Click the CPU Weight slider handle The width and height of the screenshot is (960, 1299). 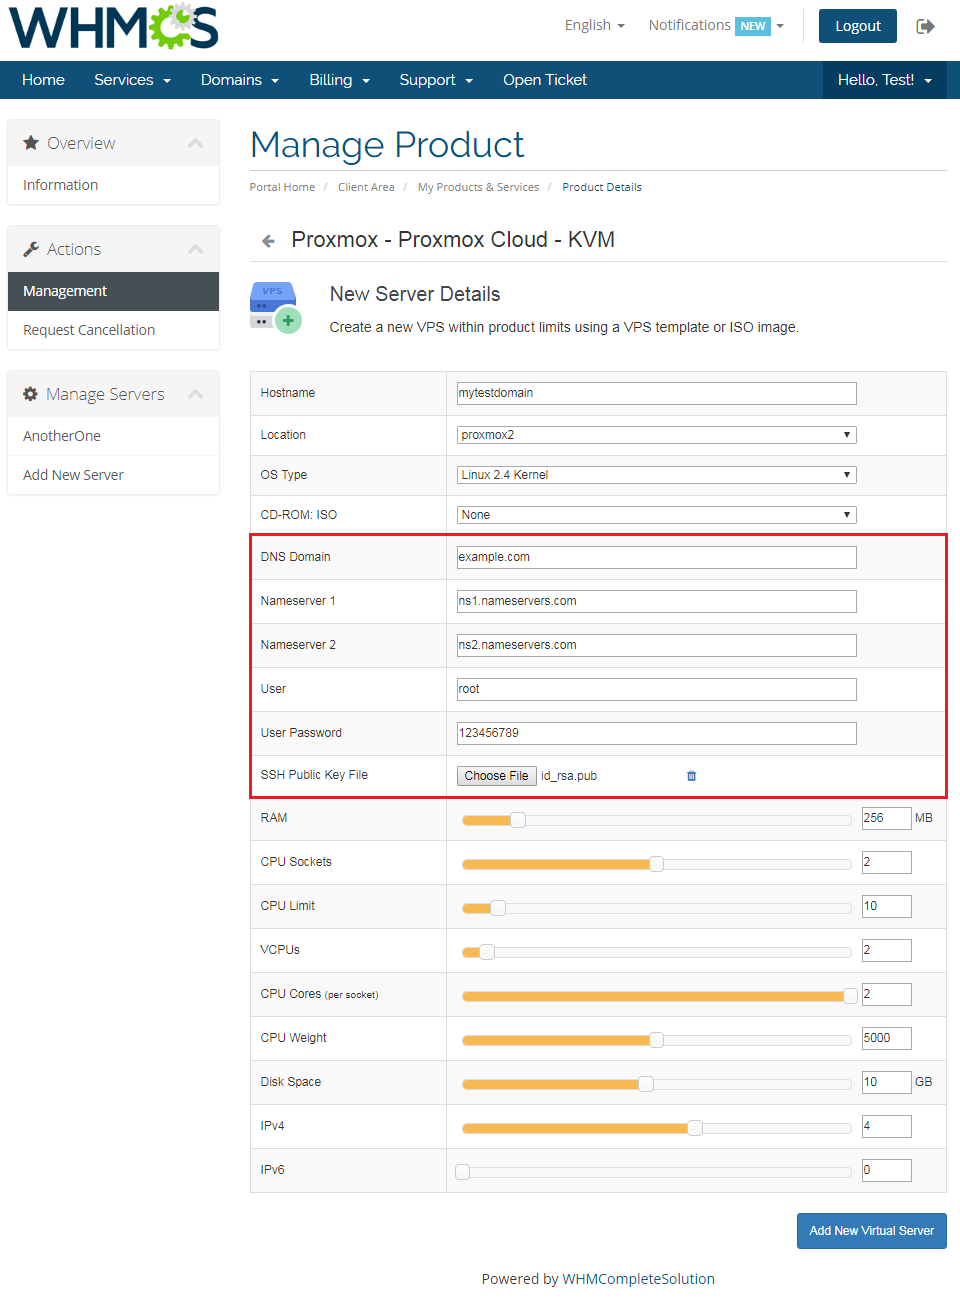656,1040
